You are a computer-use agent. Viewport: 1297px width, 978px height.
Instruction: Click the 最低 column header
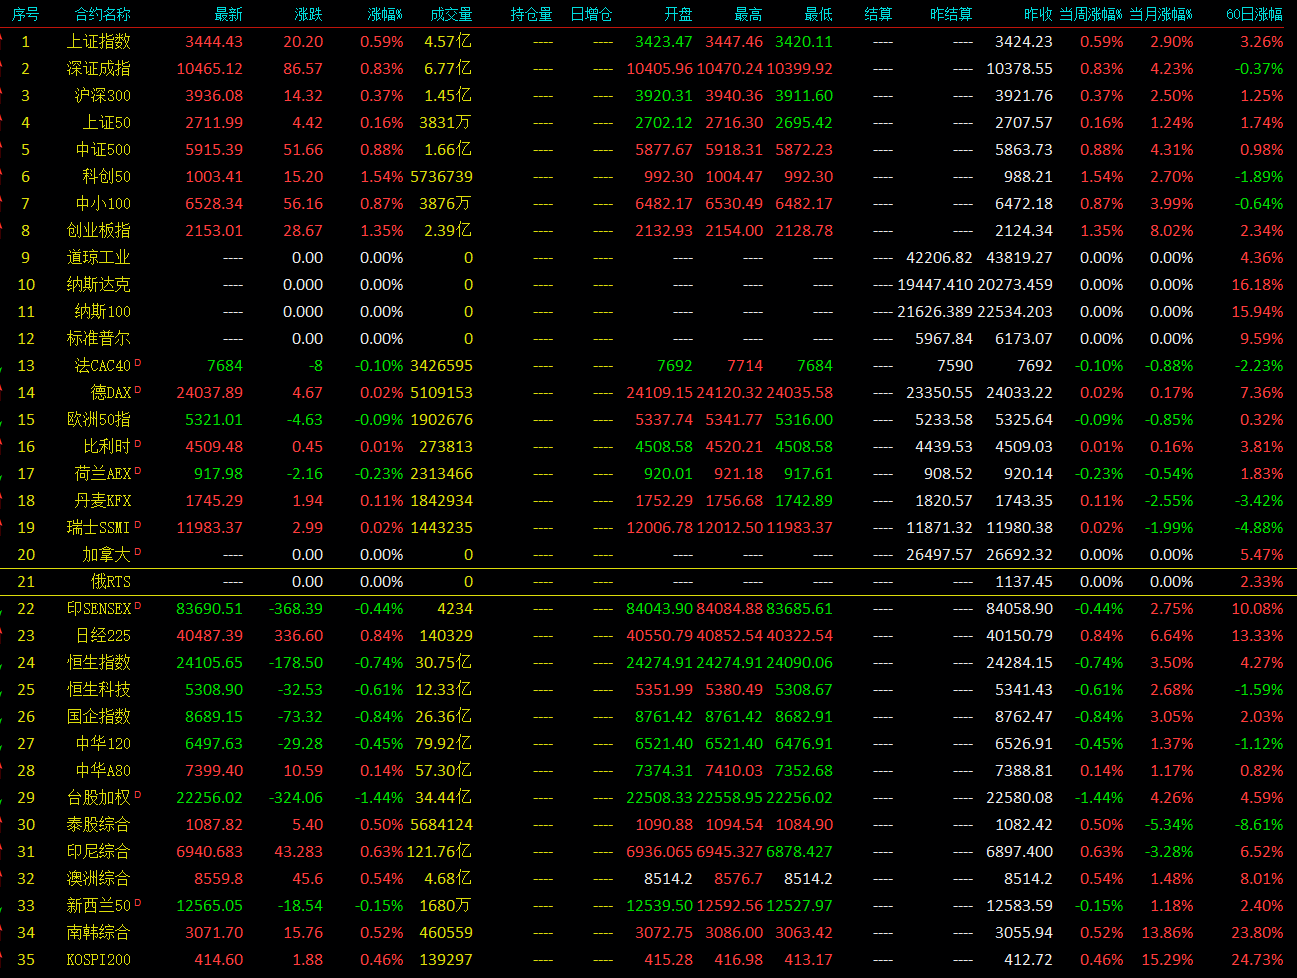click(818, 14)
